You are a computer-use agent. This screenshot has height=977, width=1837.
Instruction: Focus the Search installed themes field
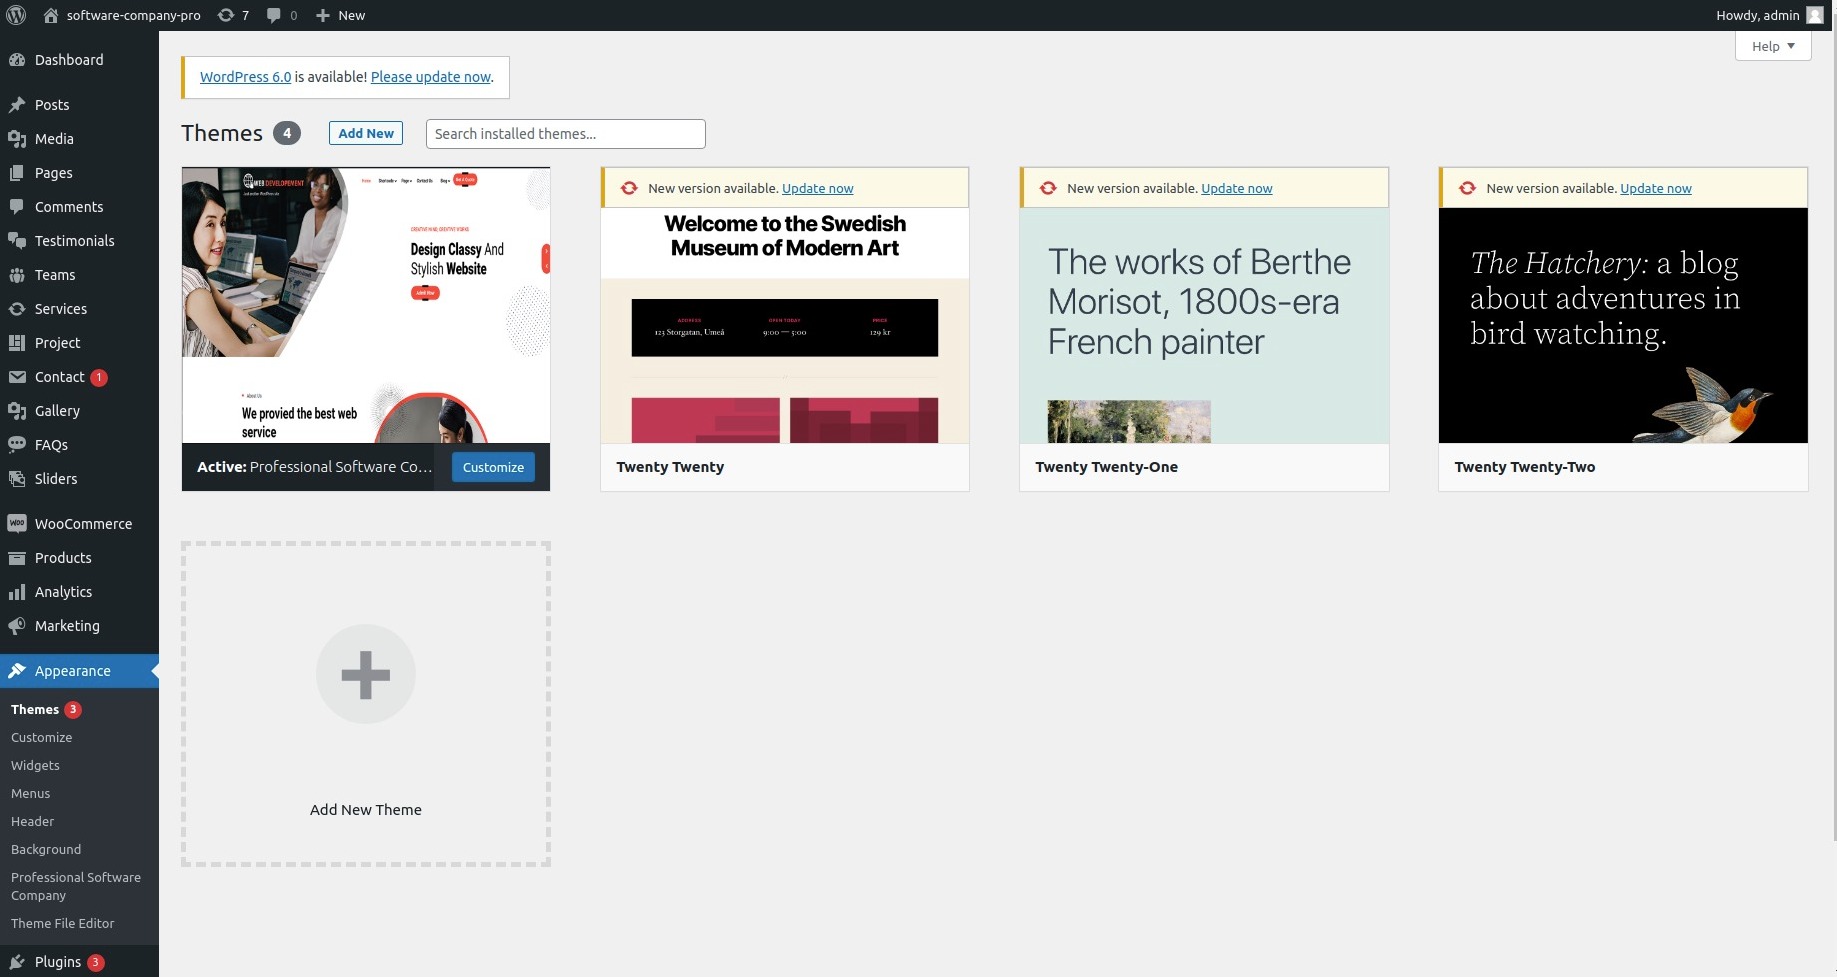coord(566,134)
